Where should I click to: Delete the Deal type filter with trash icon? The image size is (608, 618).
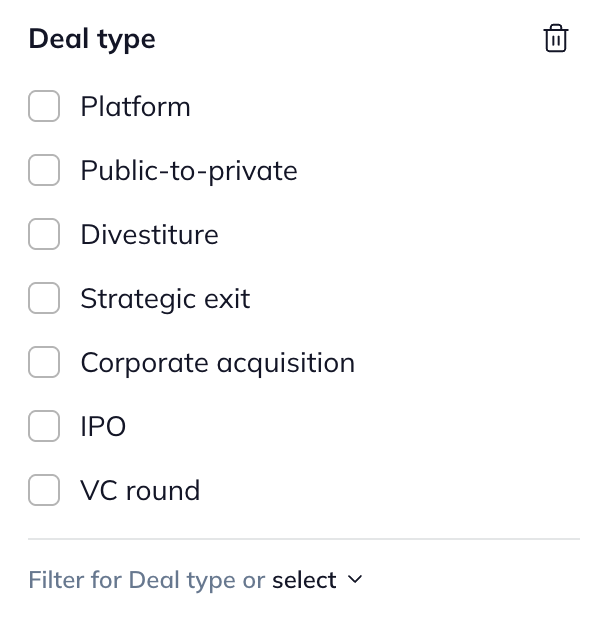555,39
